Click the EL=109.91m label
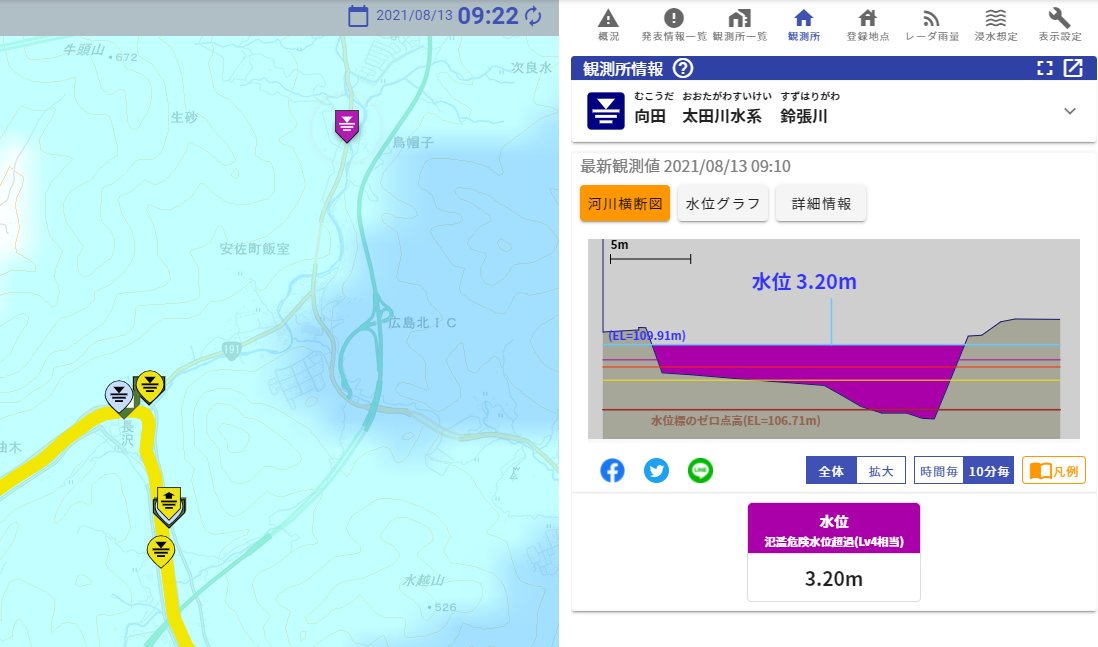Screen dimensions: 1098x647 (647, 335)
